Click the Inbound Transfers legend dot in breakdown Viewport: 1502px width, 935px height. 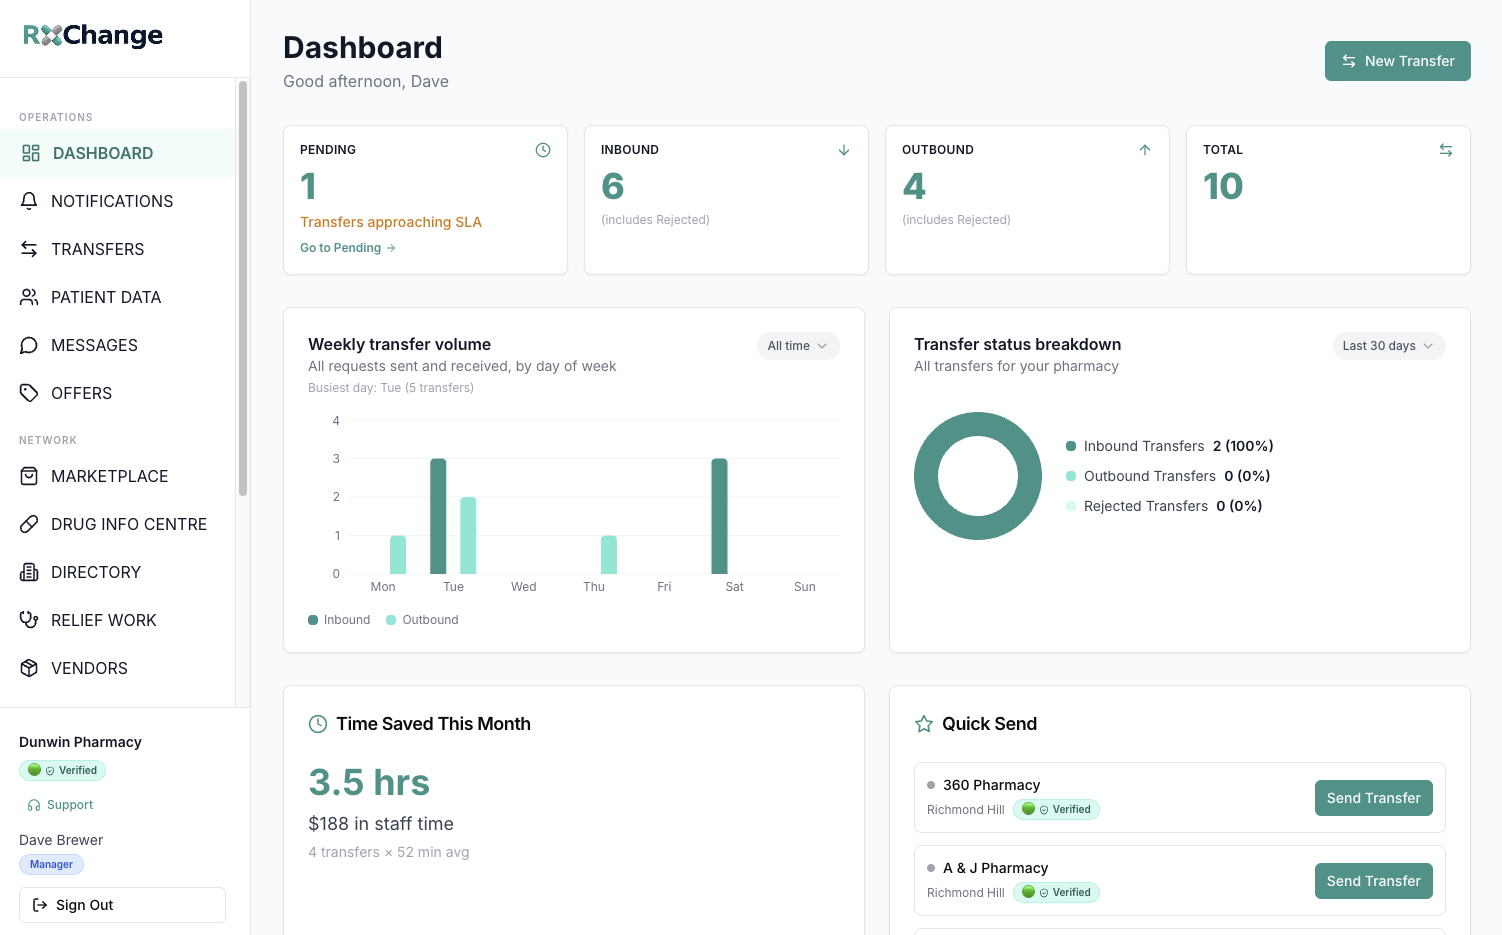coord(1071,446)
